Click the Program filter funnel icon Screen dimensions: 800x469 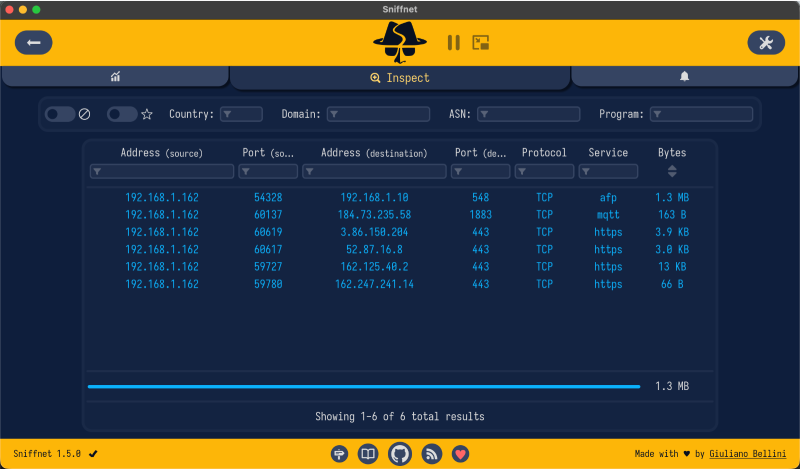point(658,114)
